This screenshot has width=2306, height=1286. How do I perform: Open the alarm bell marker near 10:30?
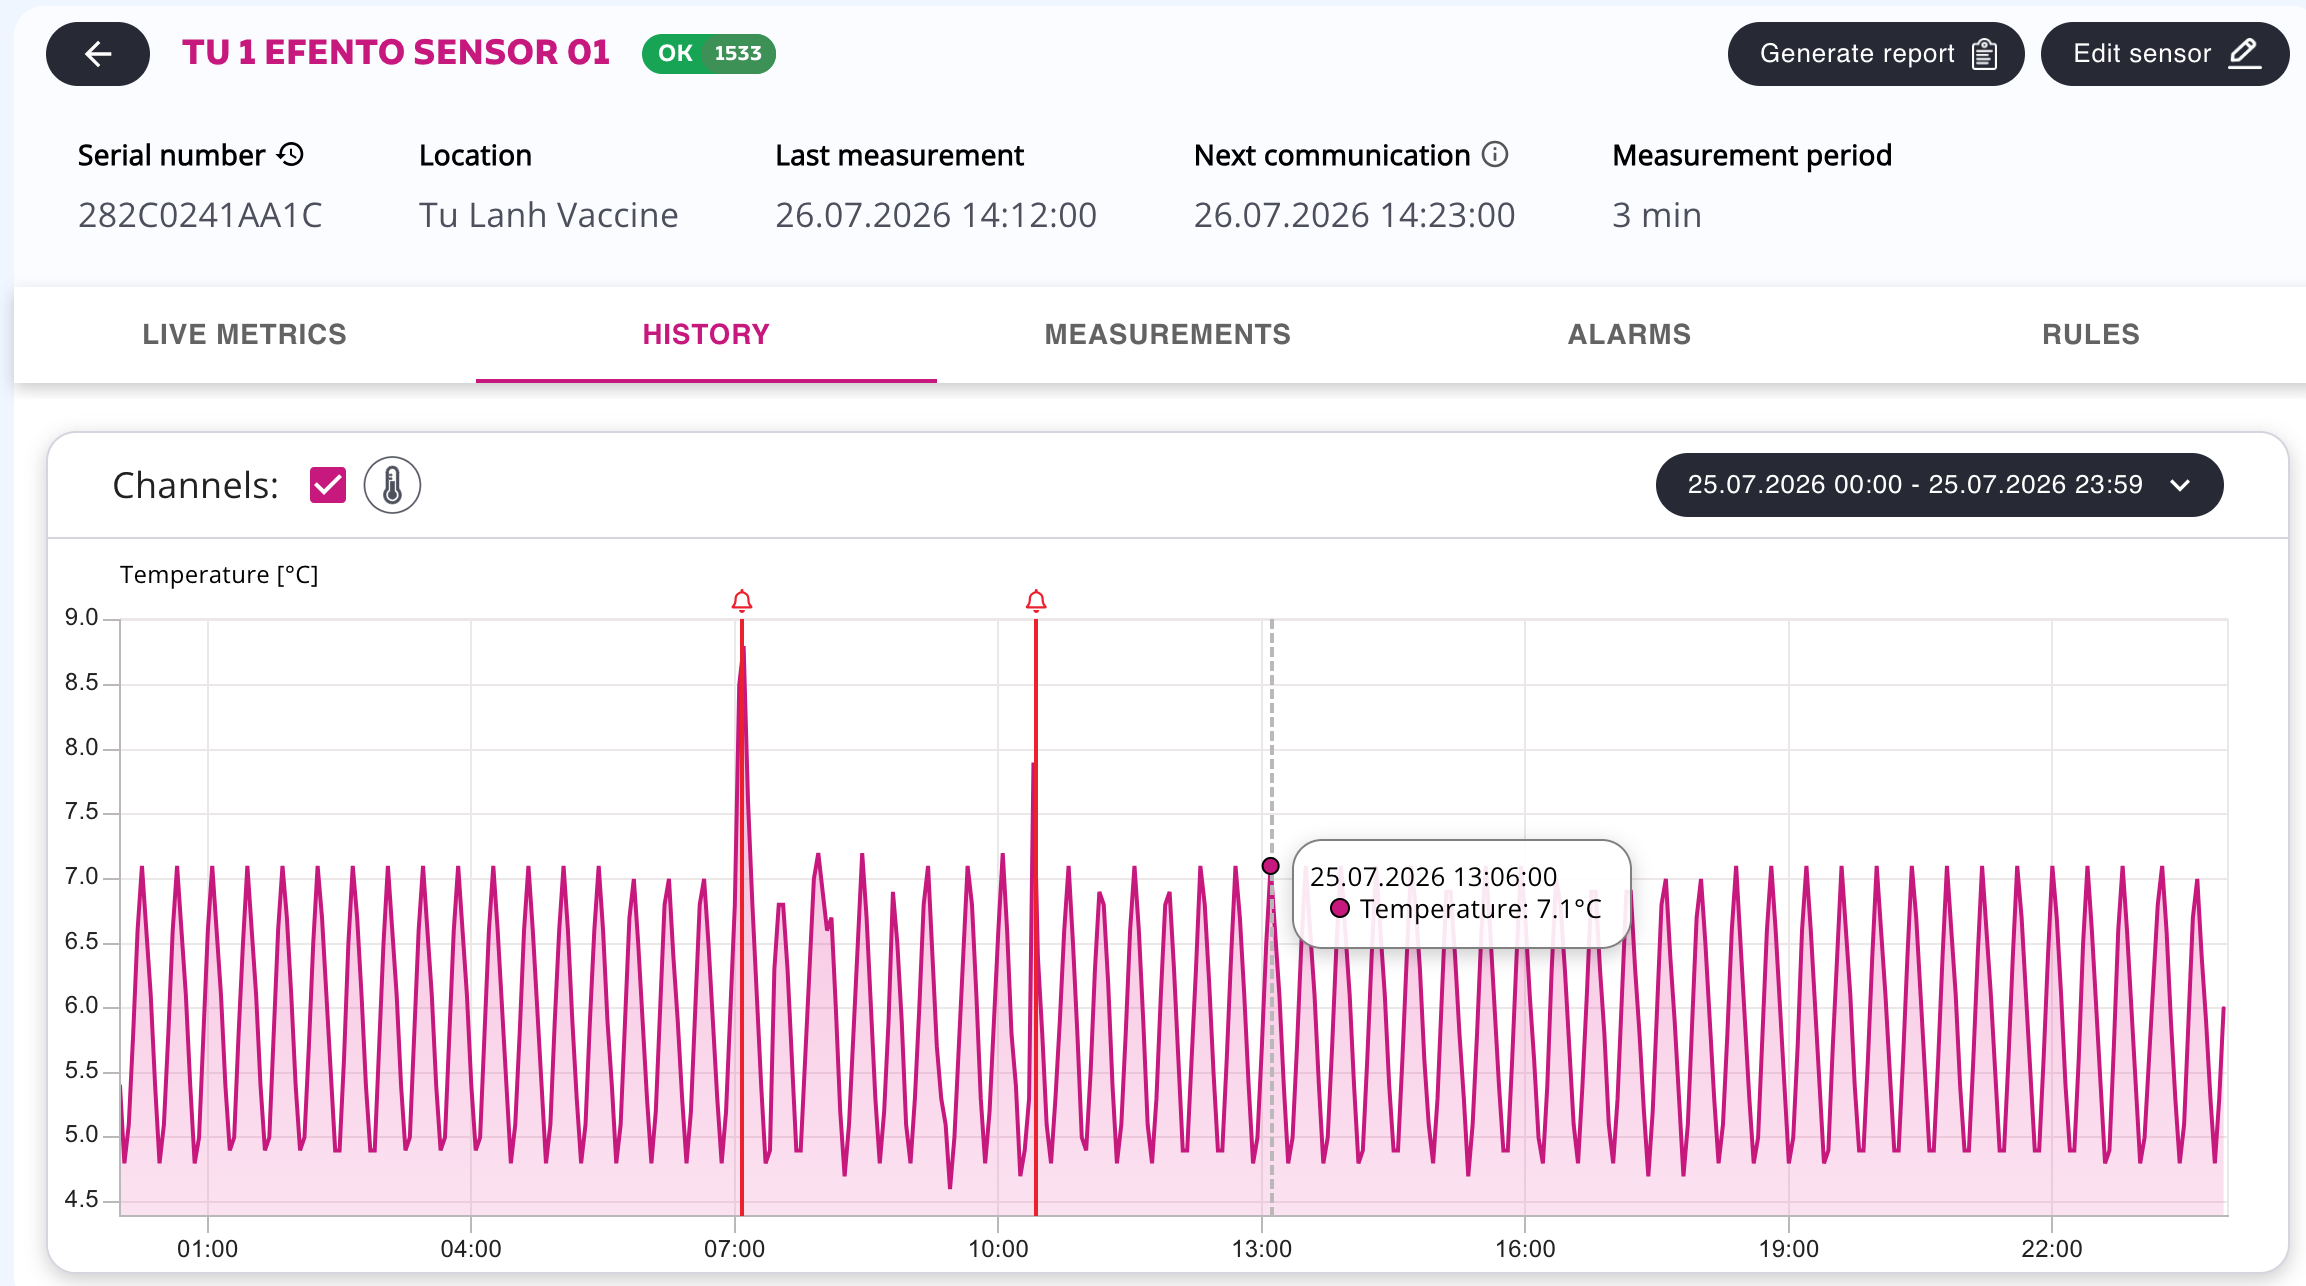1036,601
